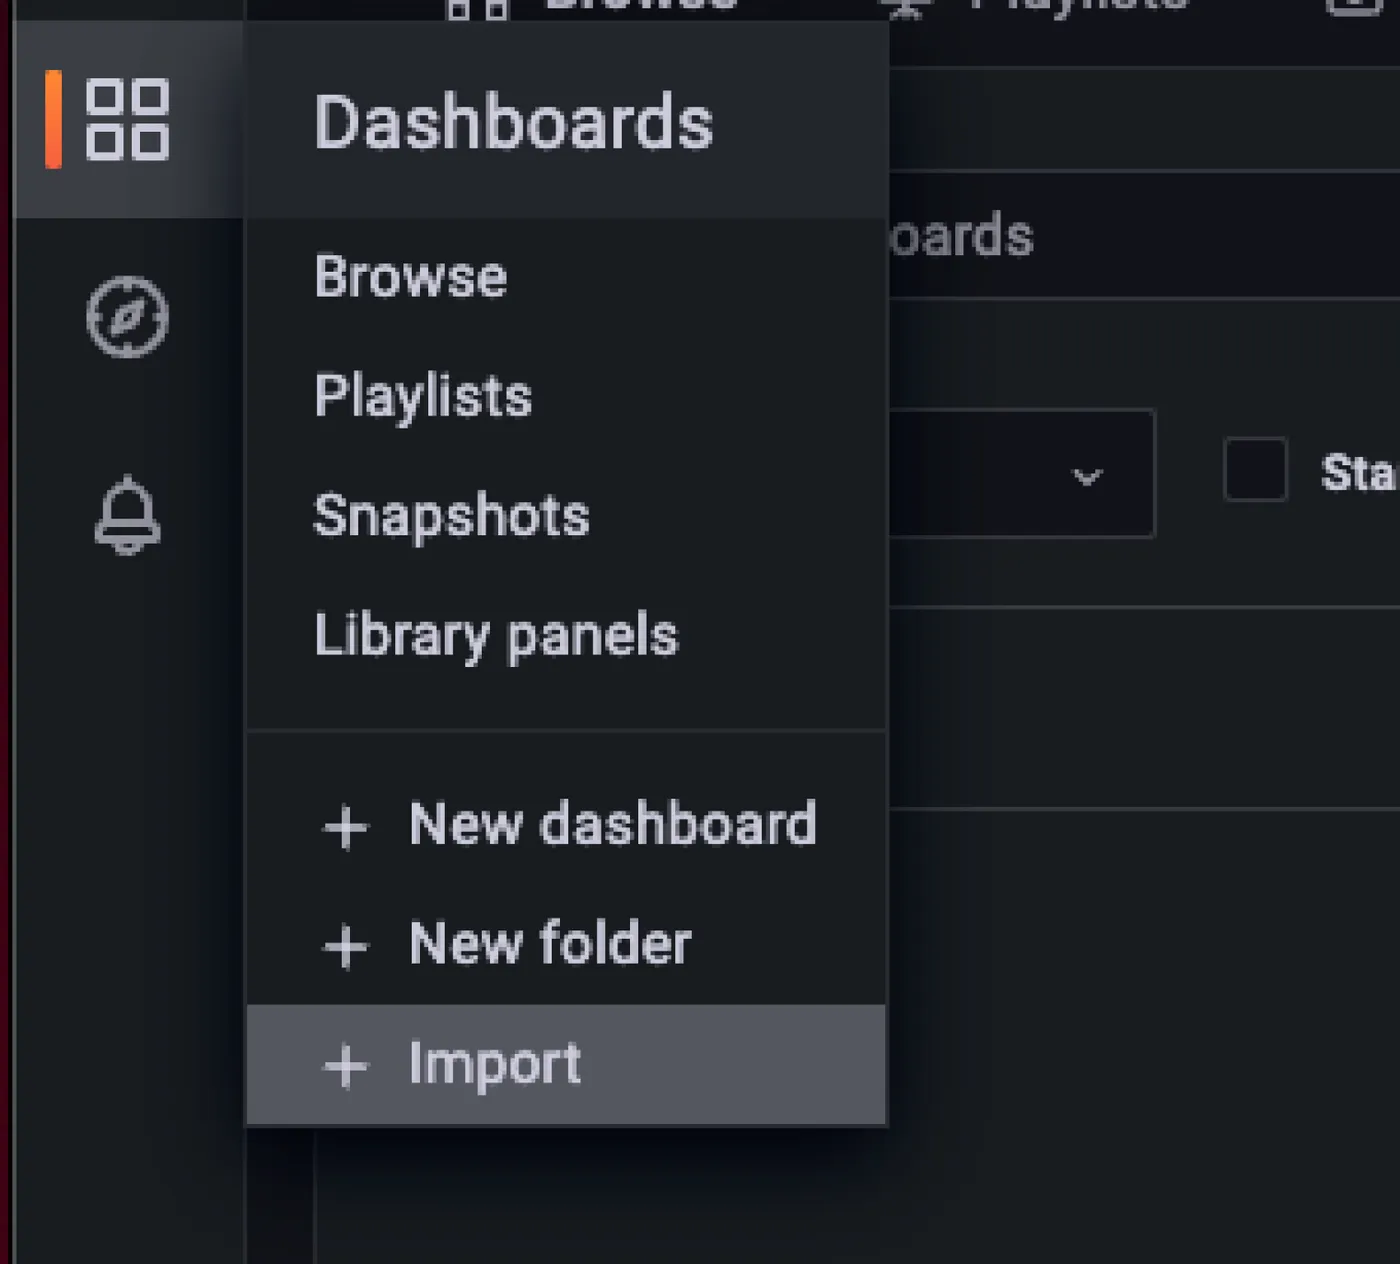Go to Library panels
The width and height of the screenshot is (1400, 1264).
tap(496, 636)
